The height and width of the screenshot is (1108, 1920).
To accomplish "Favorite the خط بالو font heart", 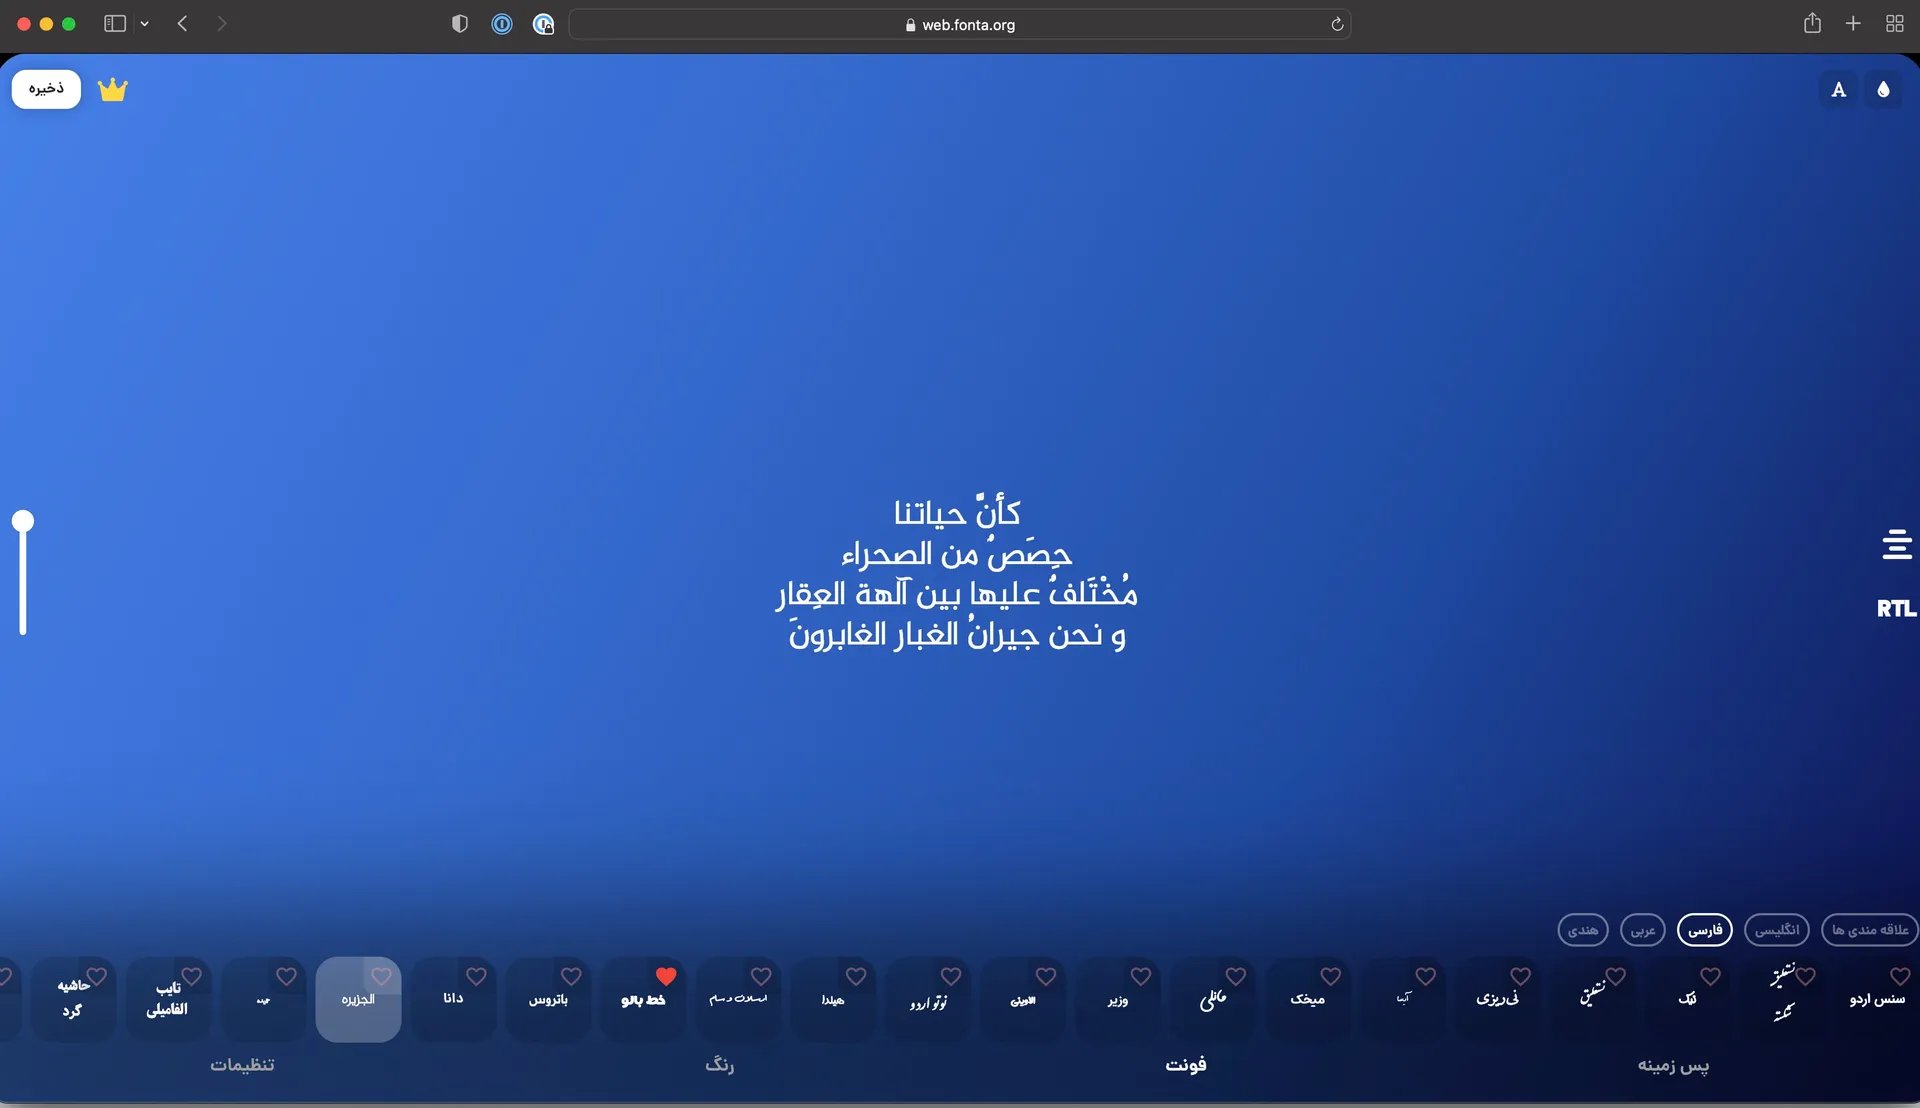I will click(666, 976).
